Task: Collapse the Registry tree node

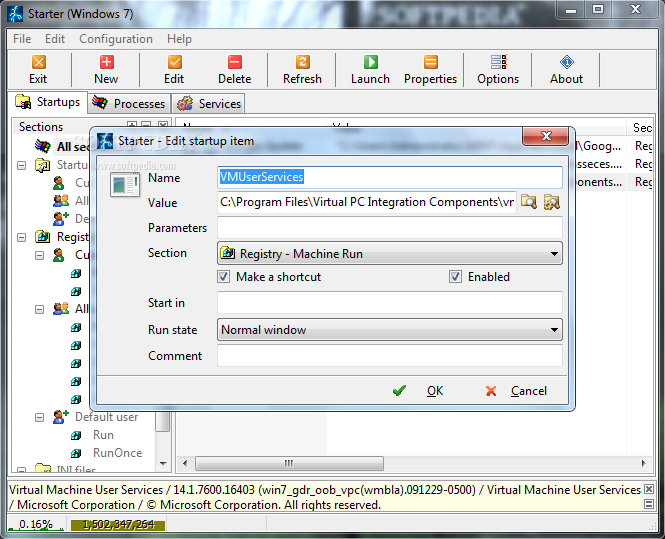Action: pos(21,237)
